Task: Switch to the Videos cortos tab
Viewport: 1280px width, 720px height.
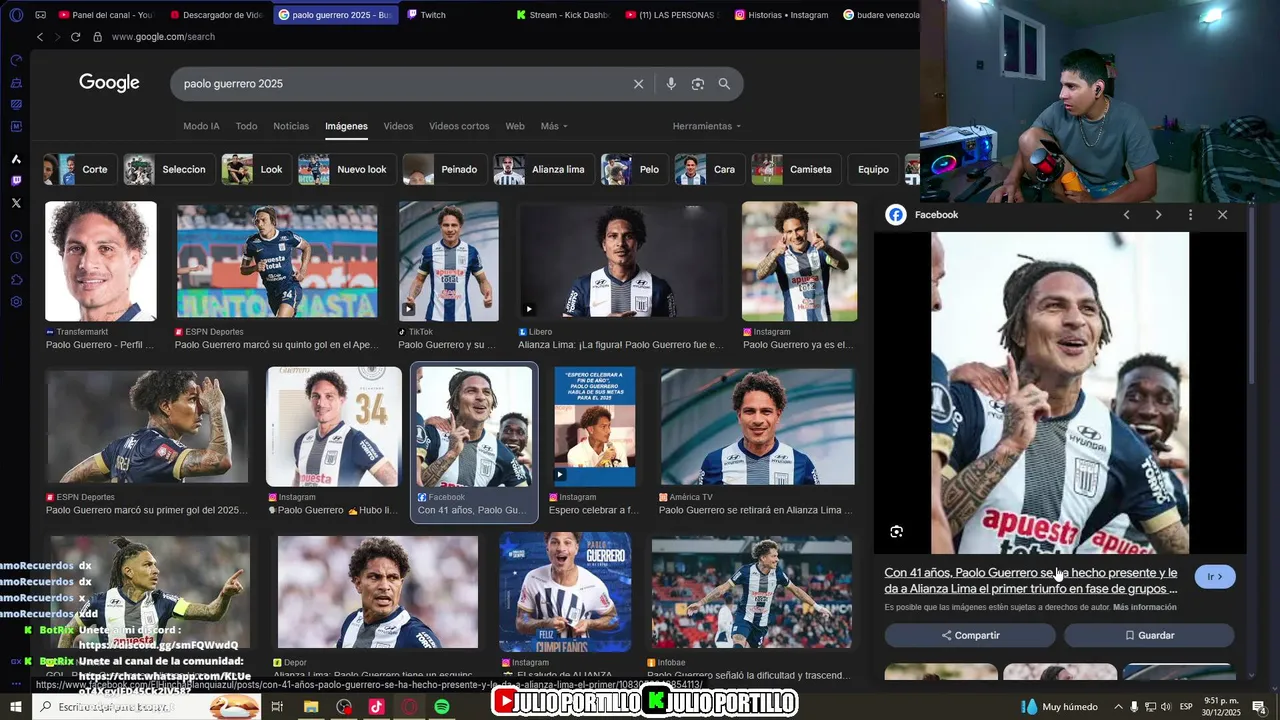Action: click(x=459, y=126)
